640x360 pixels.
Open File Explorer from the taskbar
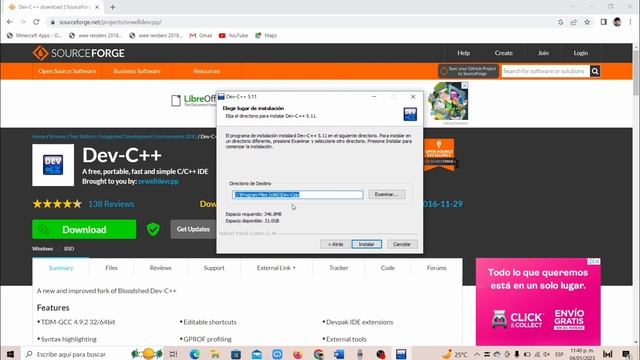pyautogui.click(x=215, y=354)
